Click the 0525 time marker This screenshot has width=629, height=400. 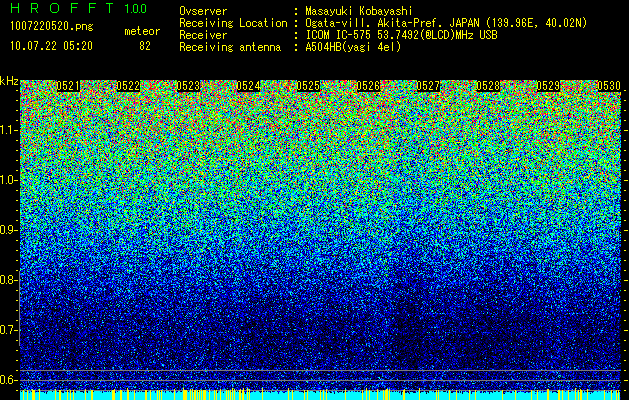pyautogui.click(x=308, y=86)
